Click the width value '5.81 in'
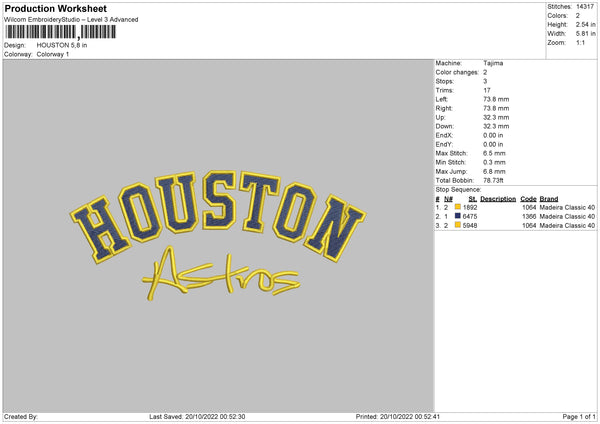600x424 pixels. tap(585, 34)
